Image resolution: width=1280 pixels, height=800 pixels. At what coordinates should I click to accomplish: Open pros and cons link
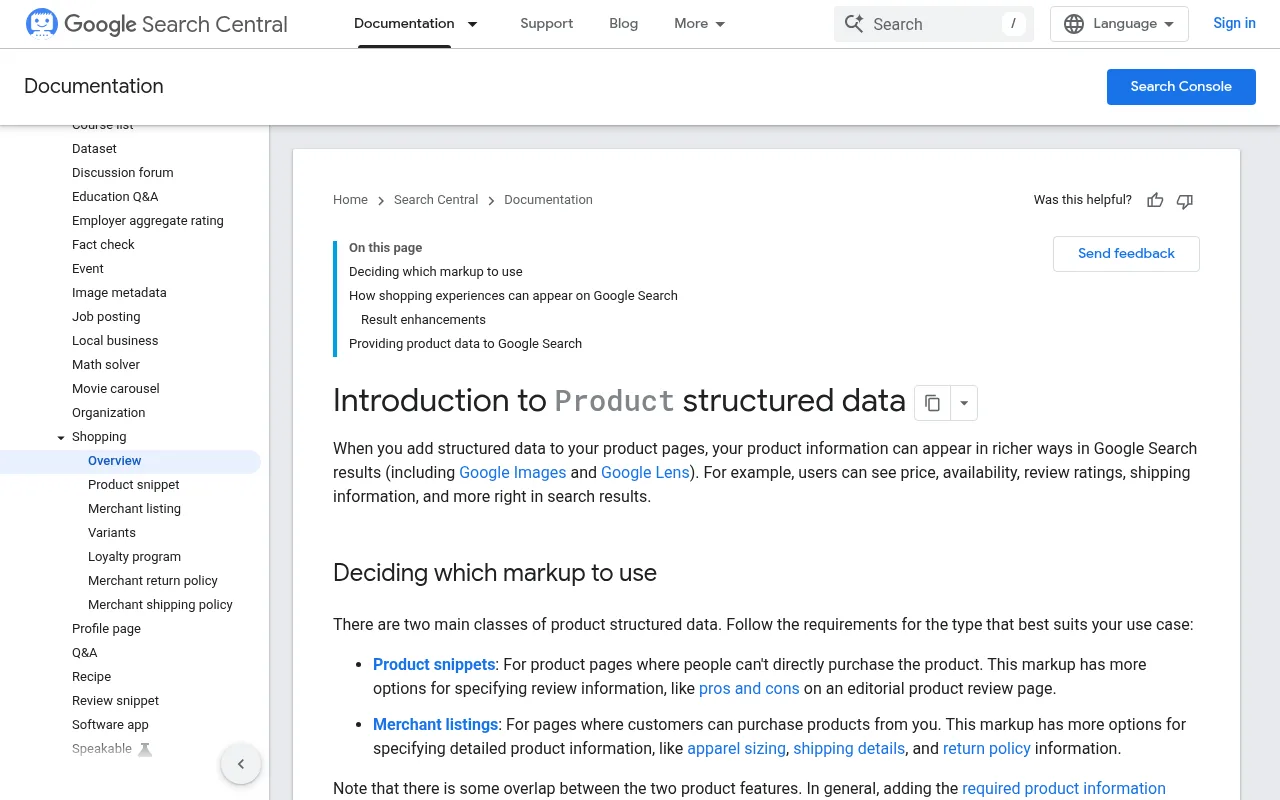pos(749,689)
